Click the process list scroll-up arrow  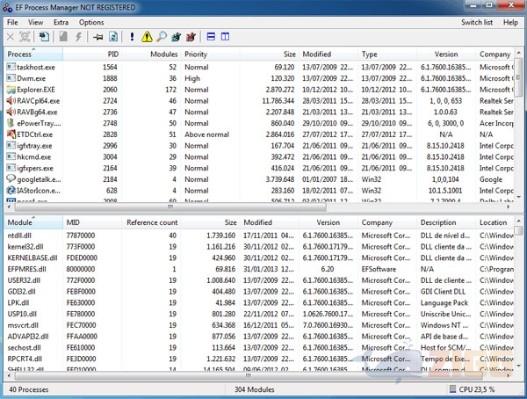coord(519,53)
